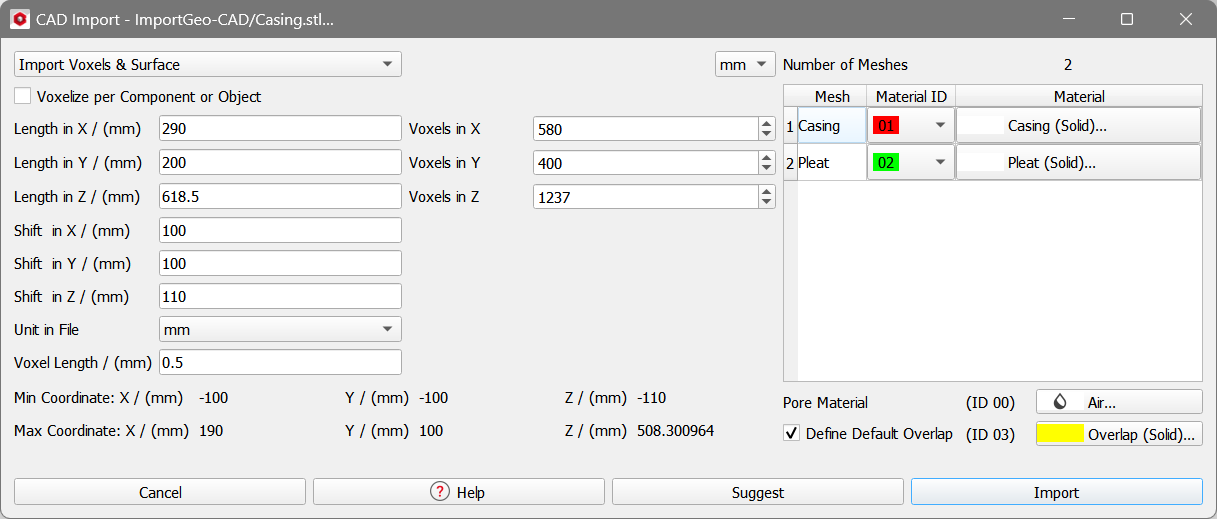
Task: Decrease Voxels in X value
Action: point(767,135)
